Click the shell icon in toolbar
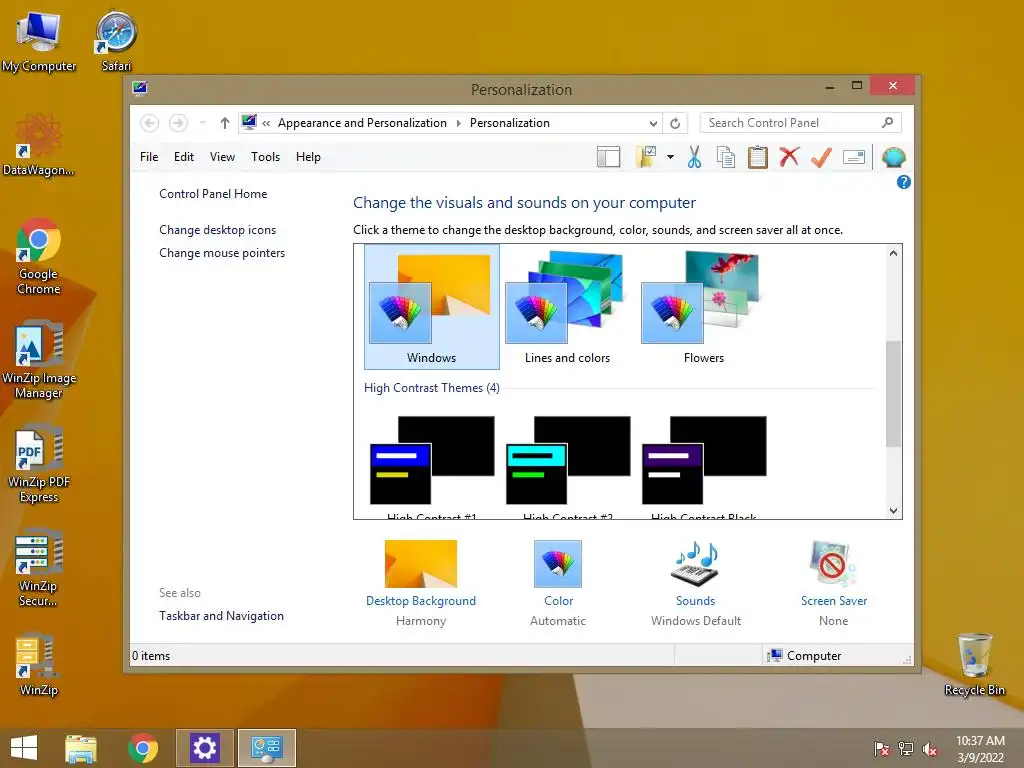The width and height of the screenshot is (1024, 768). point(893,157)
